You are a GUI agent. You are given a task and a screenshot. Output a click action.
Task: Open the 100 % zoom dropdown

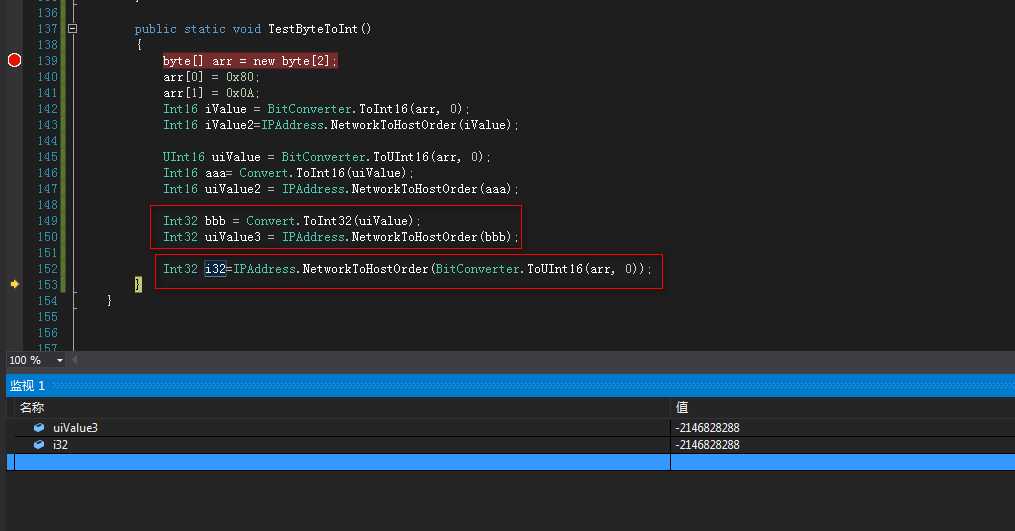(60, 360)
